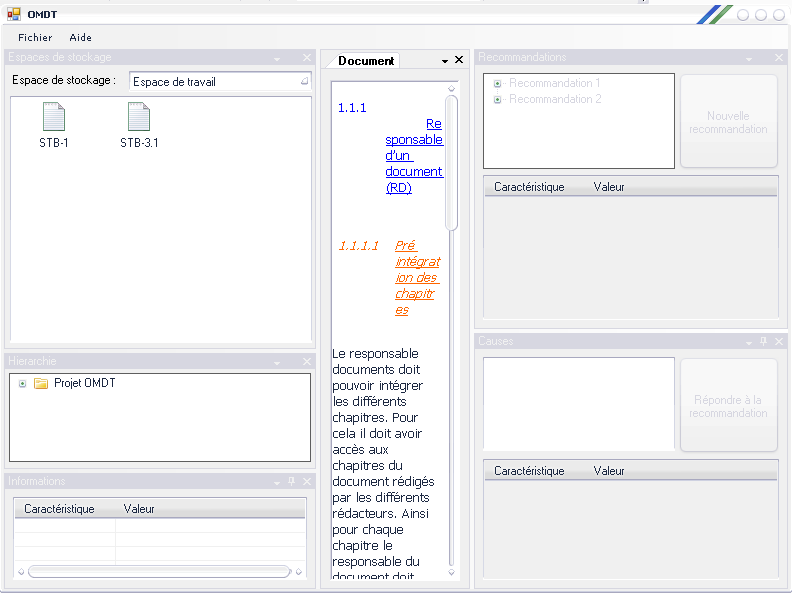792x593 pixels.
Task: Open the Recommandations panel options arrow
Action: click(748, 58)
